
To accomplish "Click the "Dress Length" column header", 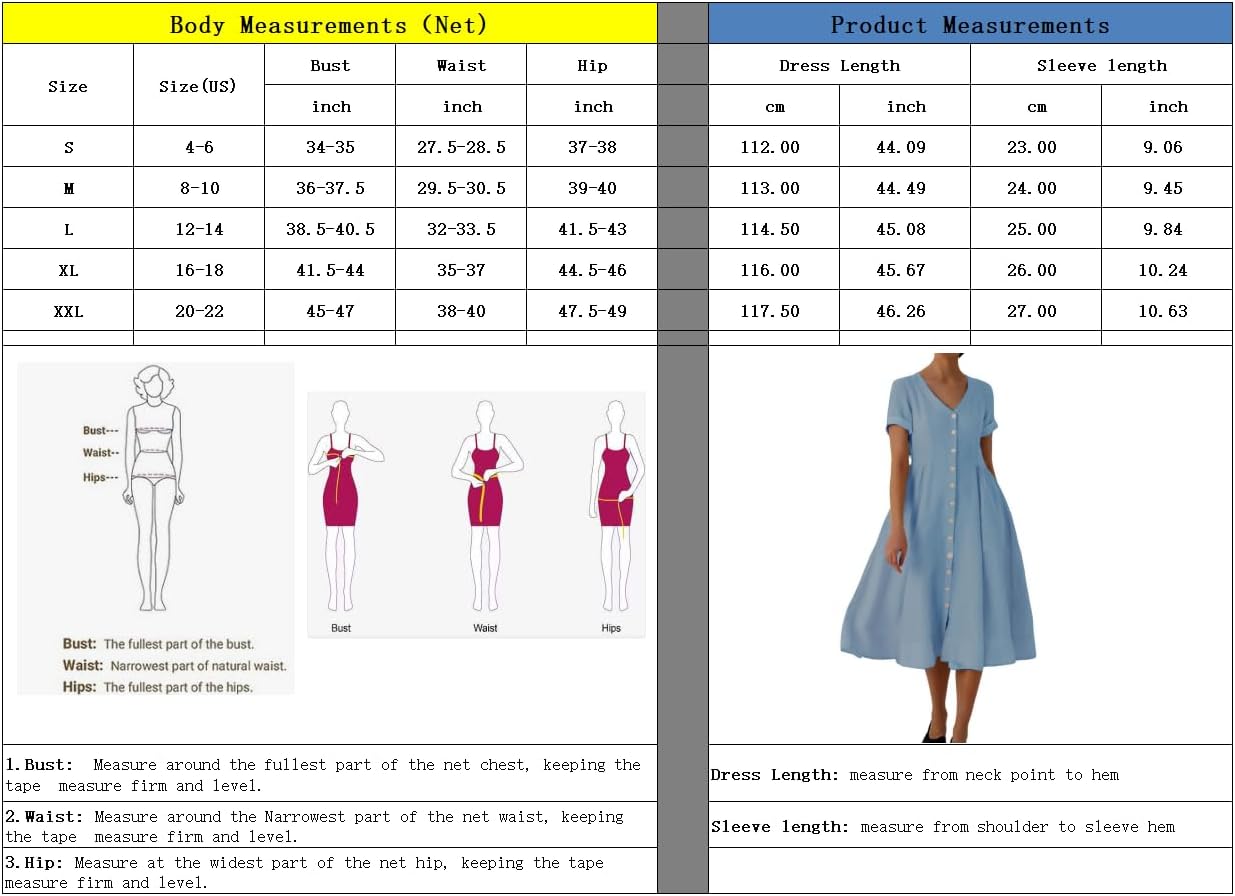I will [x=840, y=65].
